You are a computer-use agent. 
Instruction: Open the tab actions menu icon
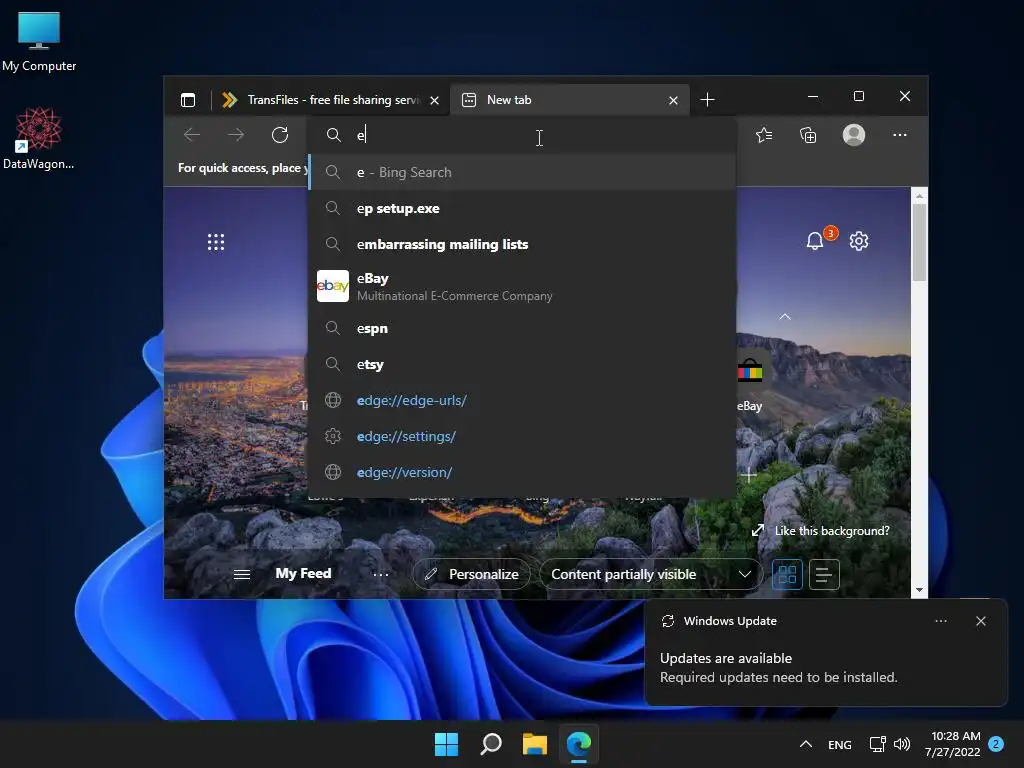(x=188, y=100)
